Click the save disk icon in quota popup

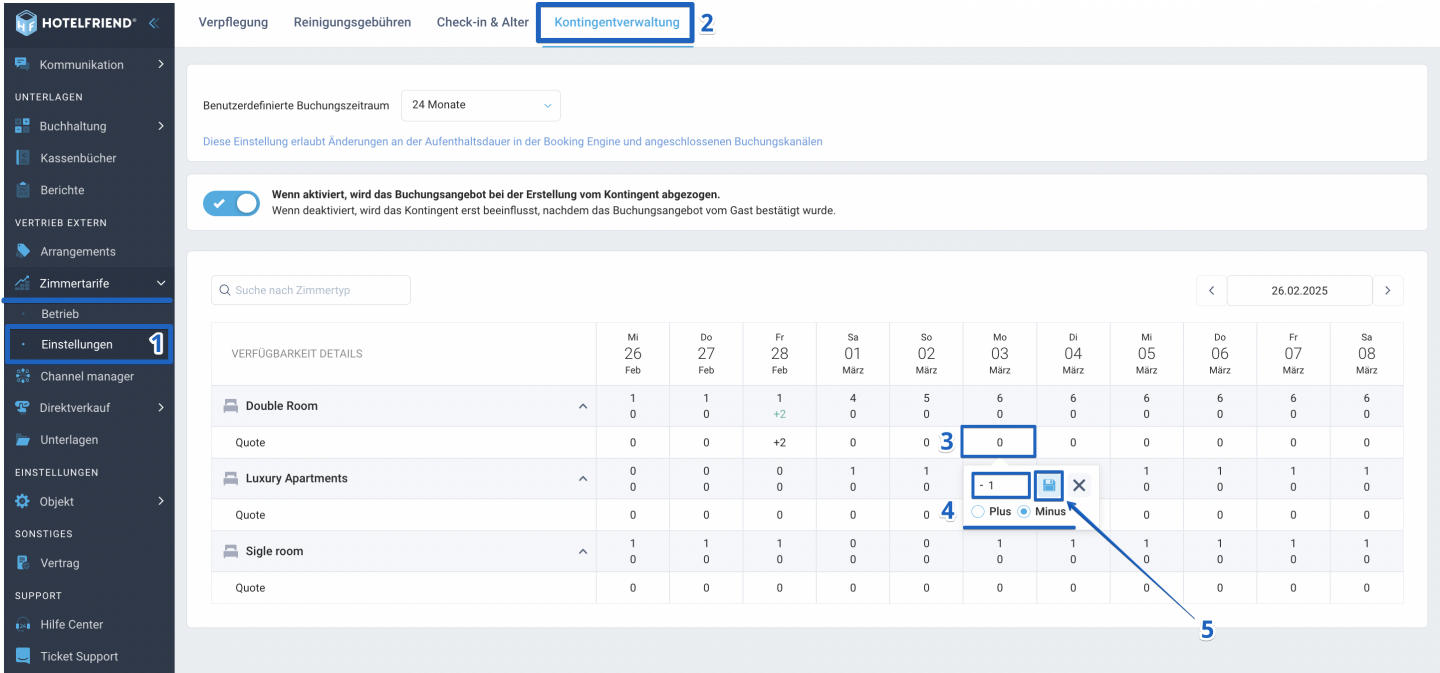(x=1049, y=485)
